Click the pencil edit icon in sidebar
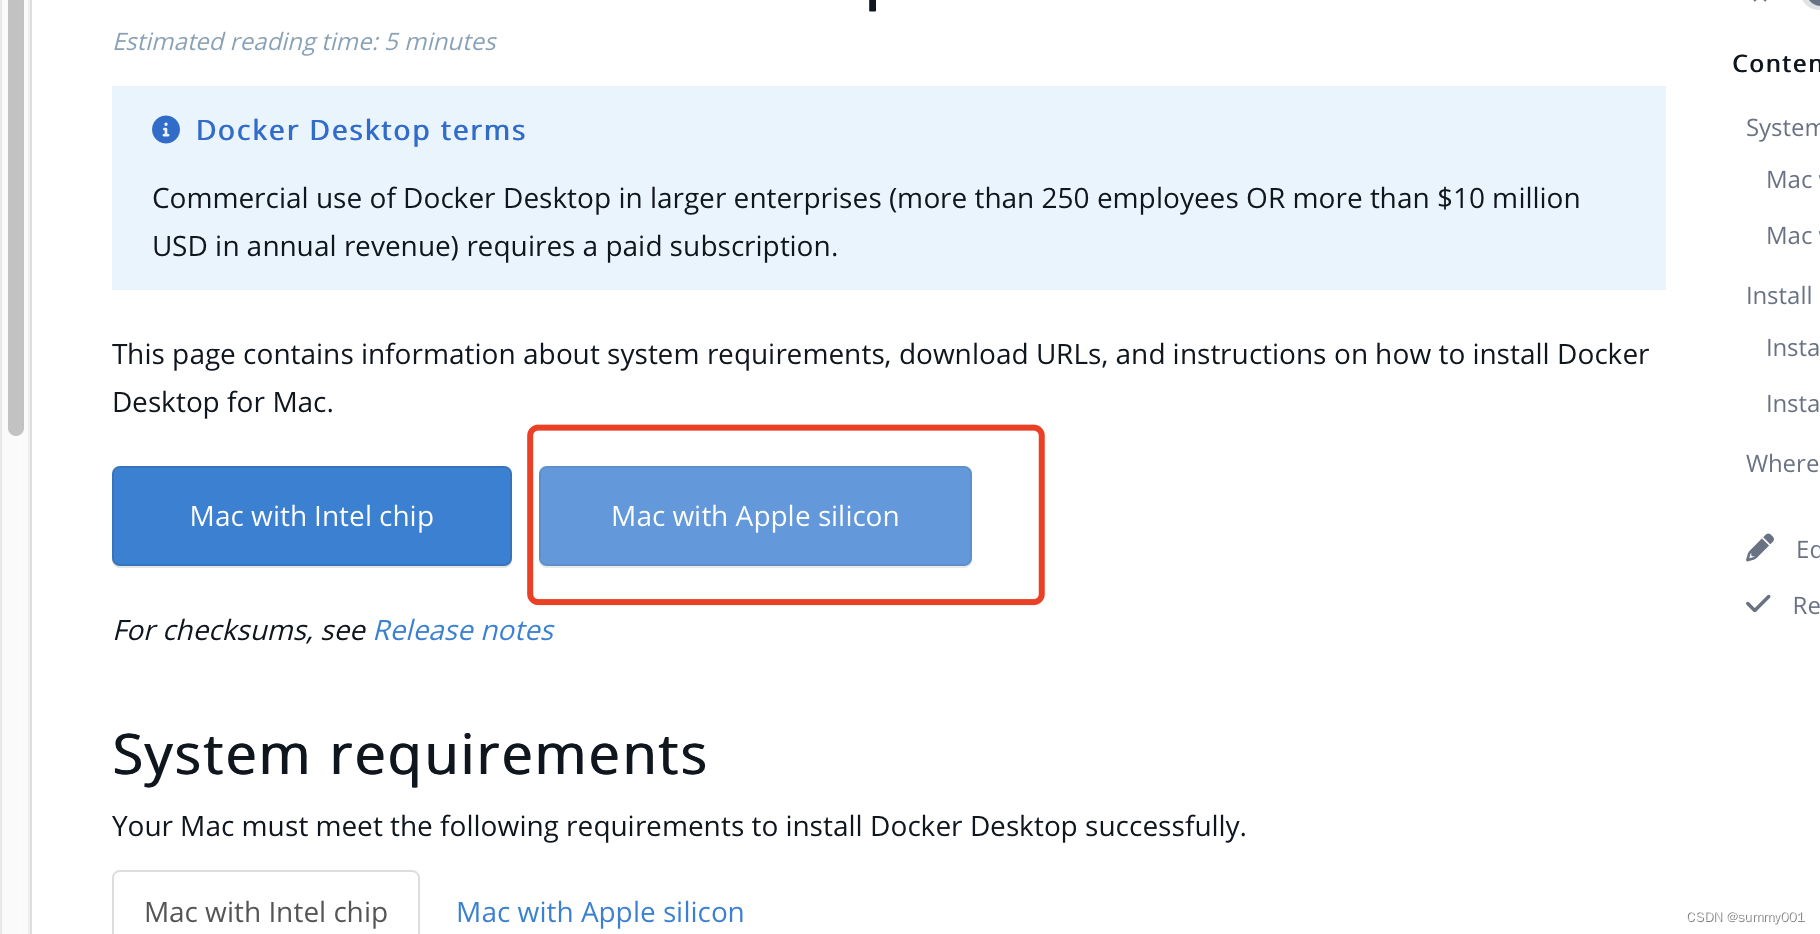Screen dimensions: 1820x934 (1760, 548)
